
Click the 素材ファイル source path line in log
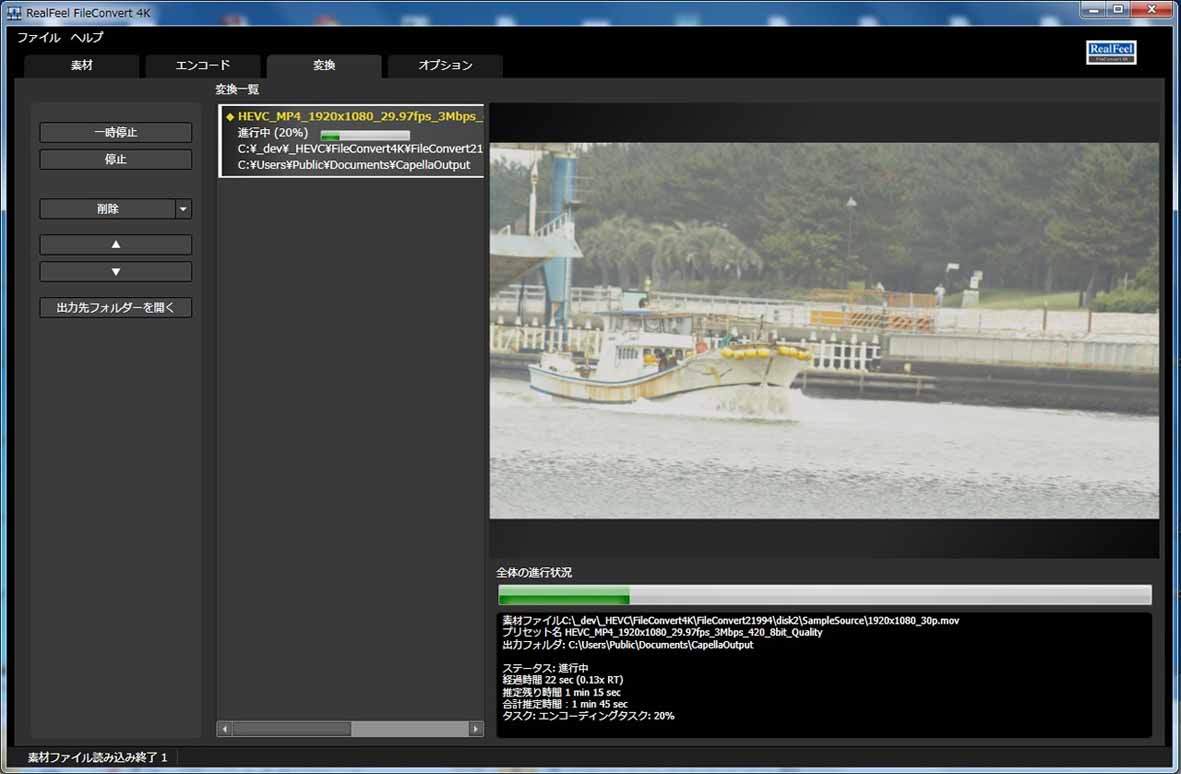tap(731, 620)
